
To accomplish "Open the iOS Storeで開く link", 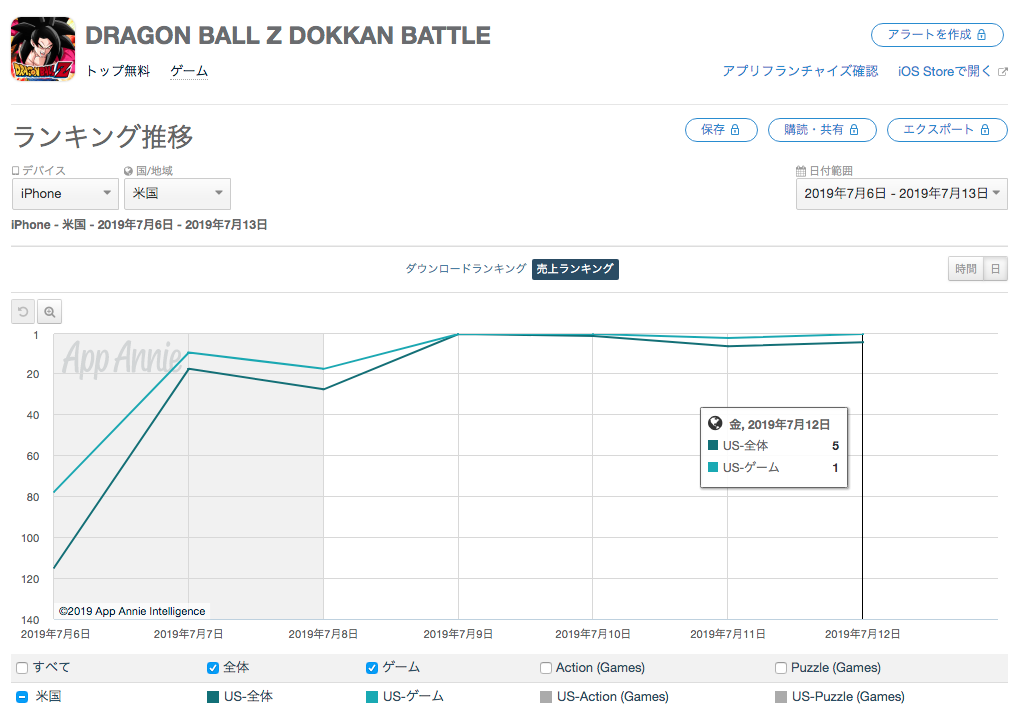I will tap(944, 71).
